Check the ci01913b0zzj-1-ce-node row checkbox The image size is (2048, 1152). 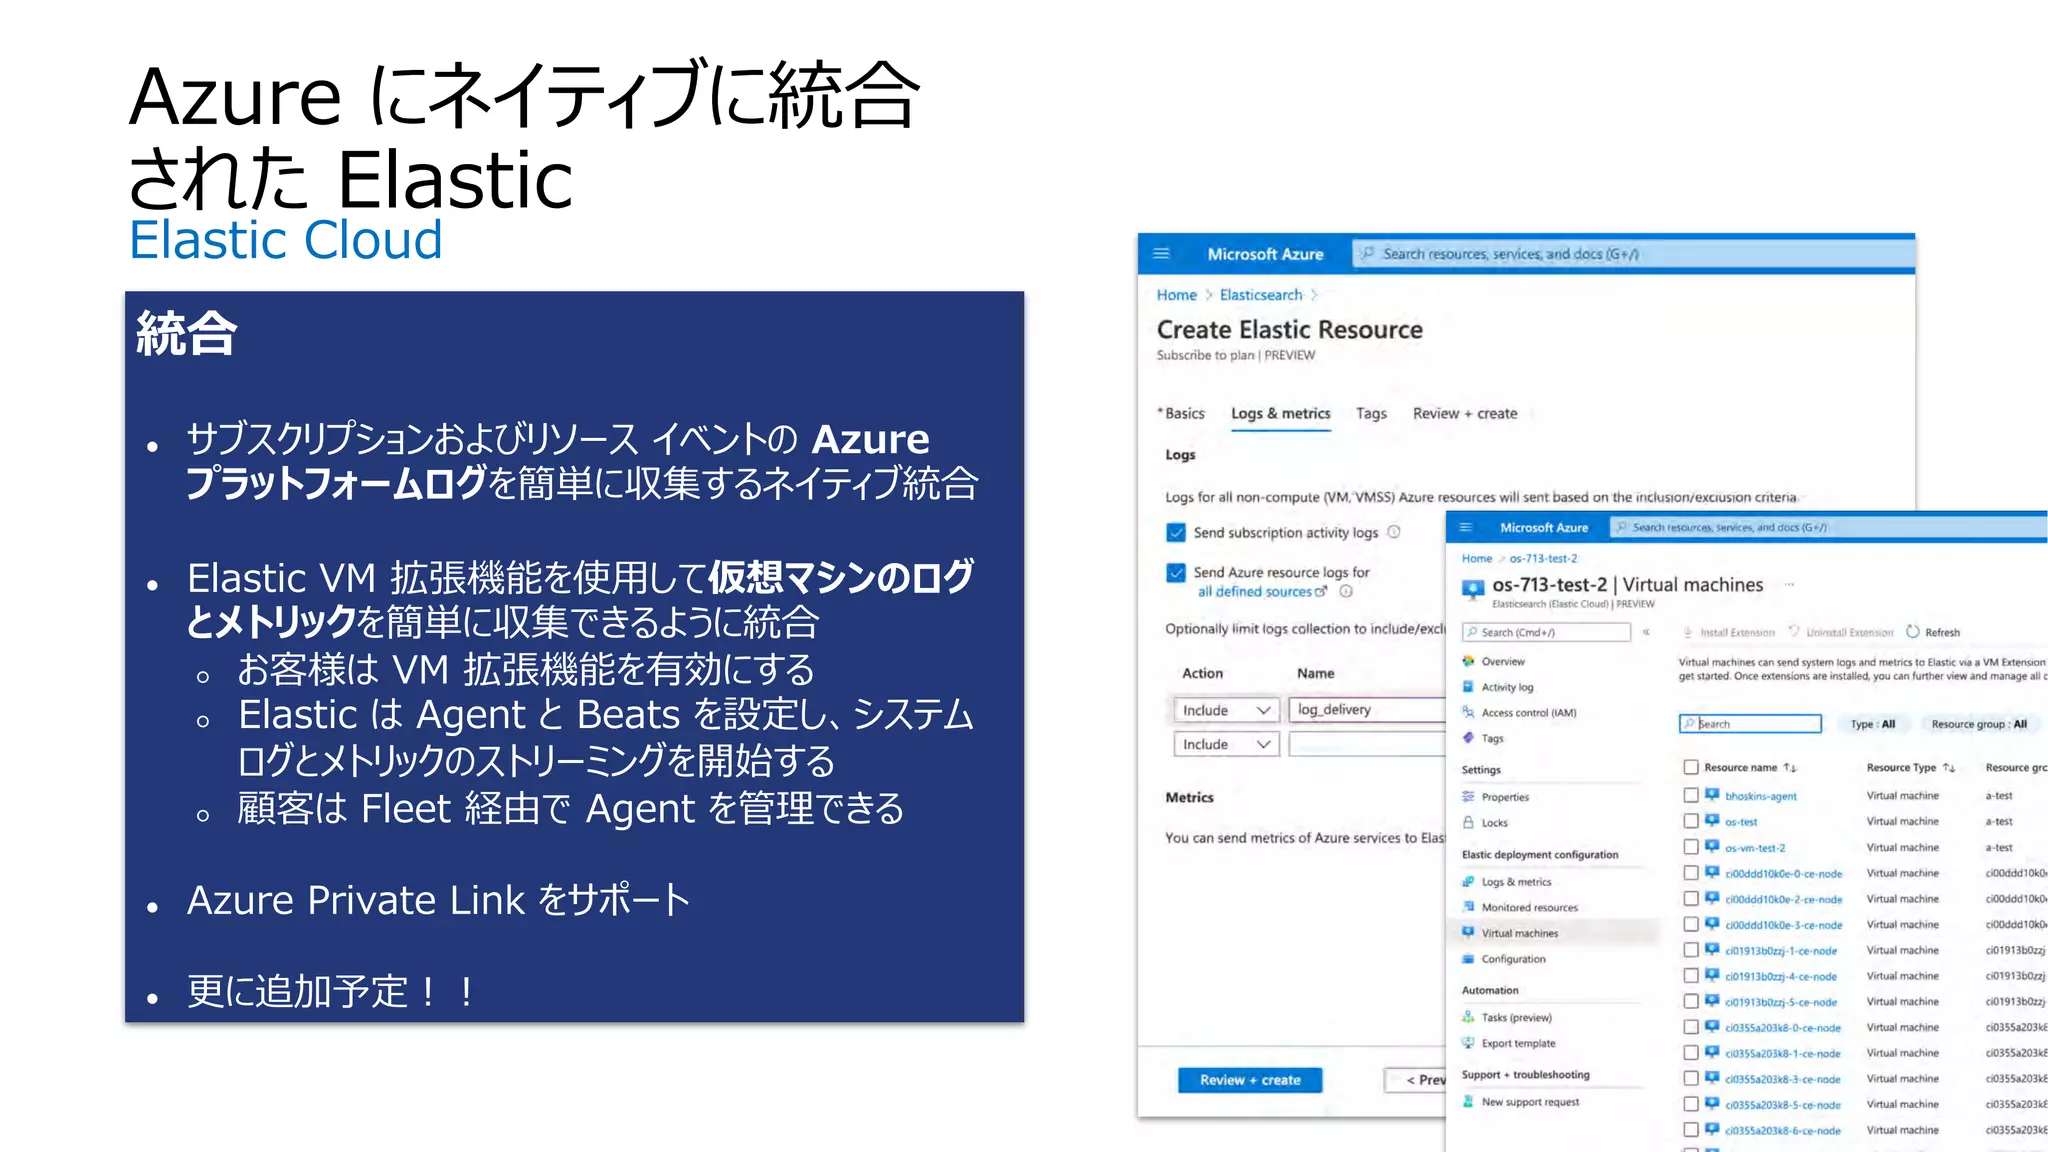click(x=1691, y=950)
